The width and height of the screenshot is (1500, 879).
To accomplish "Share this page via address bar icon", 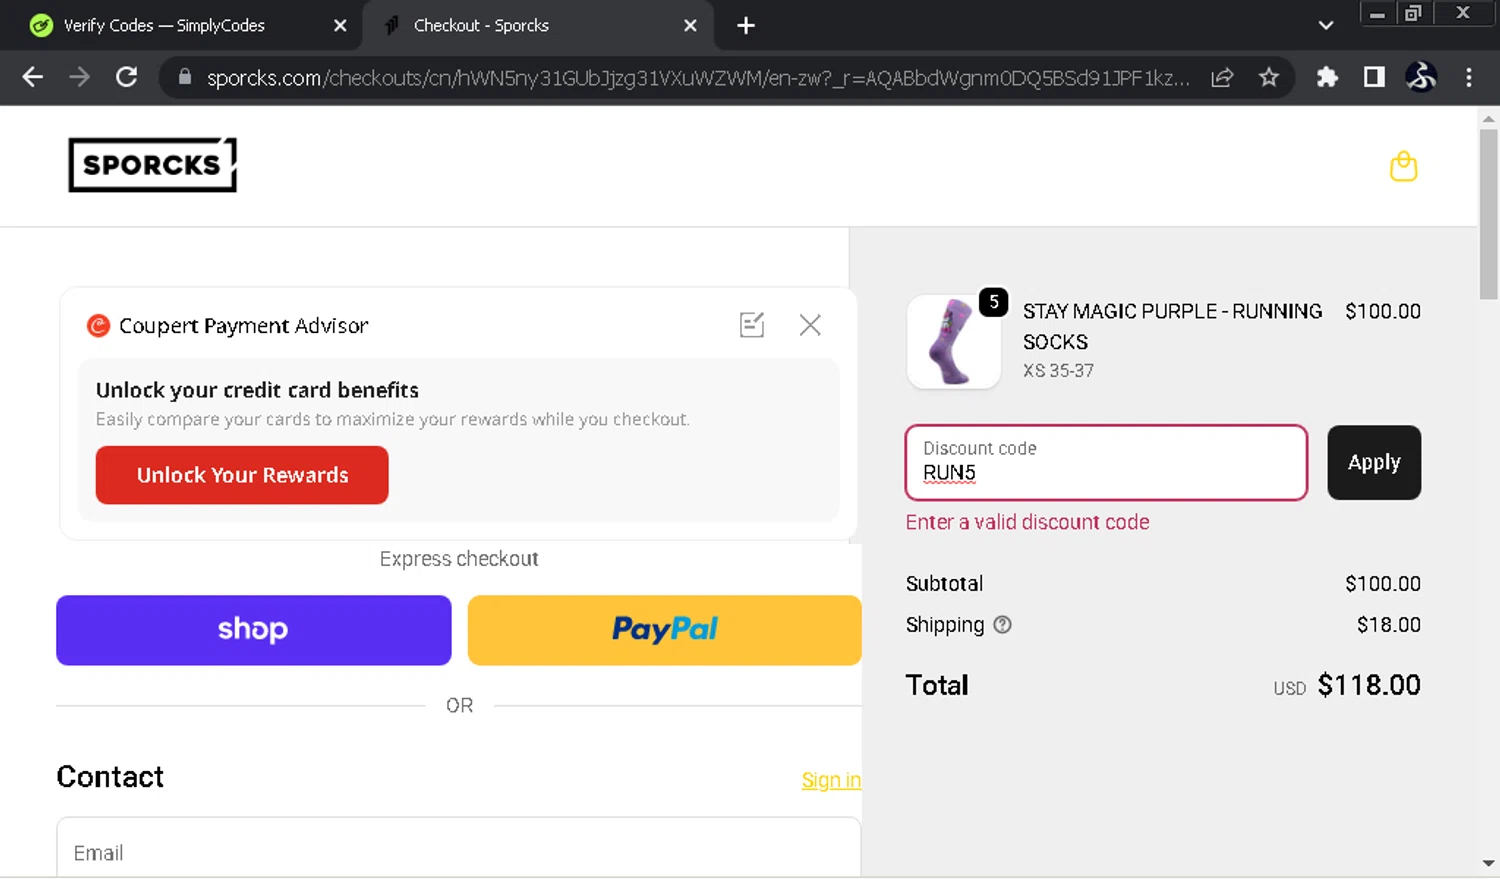I will 1222,77.
